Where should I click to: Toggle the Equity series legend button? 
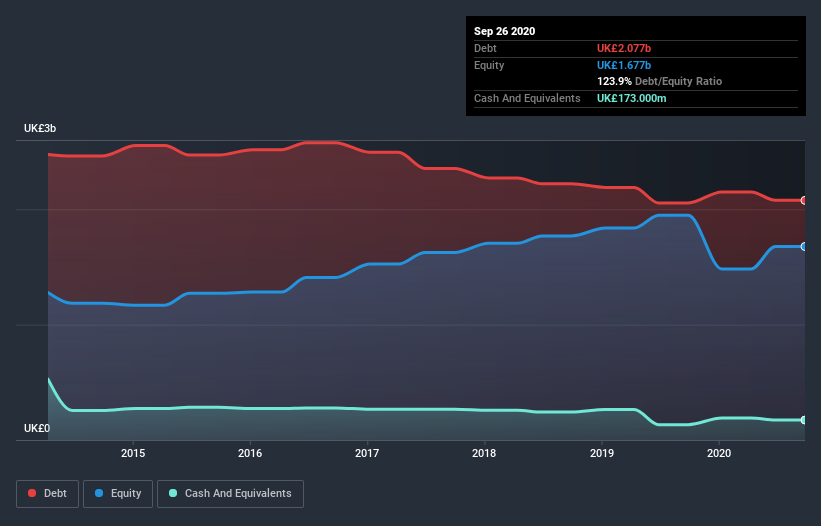tap(118, 494)
